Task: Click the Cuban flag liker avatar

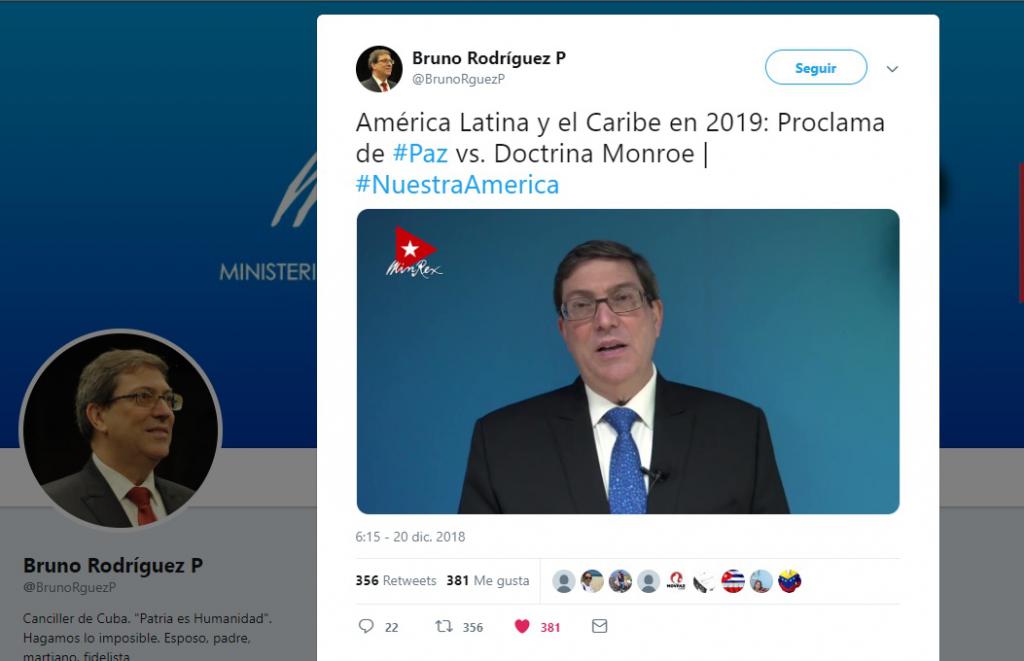Action: pyautogui.click(x=733, y=581)
